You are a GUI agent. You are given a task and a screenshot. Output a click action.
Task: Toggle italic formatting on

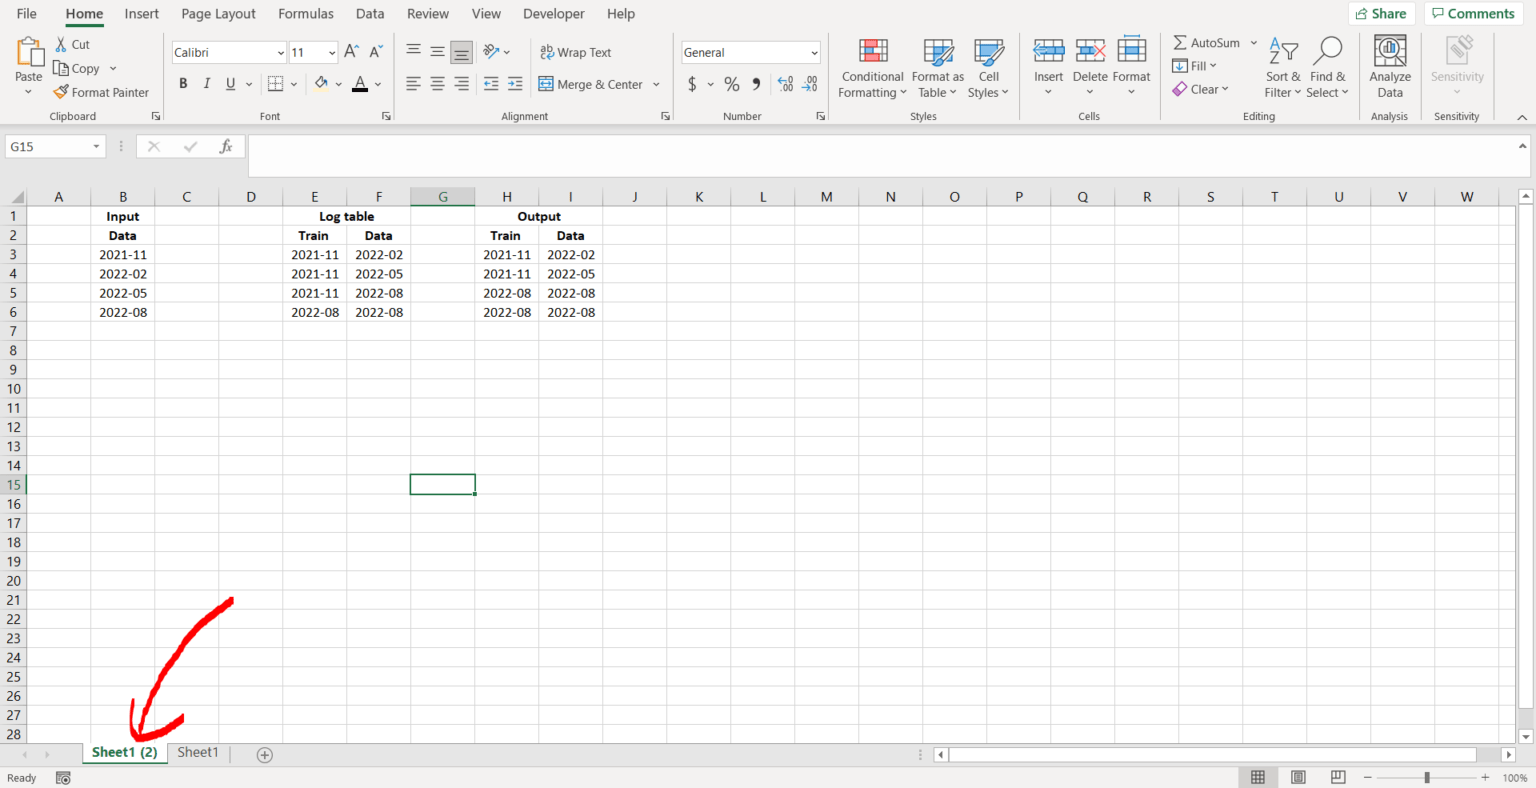click(206, 83)
